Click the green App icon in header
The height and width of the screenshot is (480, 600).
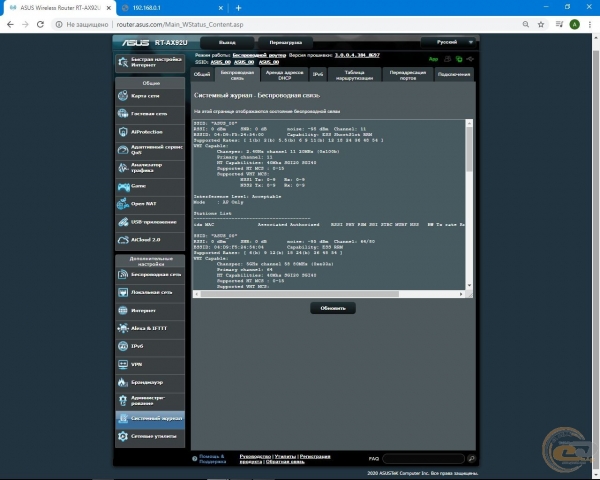tap(433, 59)
